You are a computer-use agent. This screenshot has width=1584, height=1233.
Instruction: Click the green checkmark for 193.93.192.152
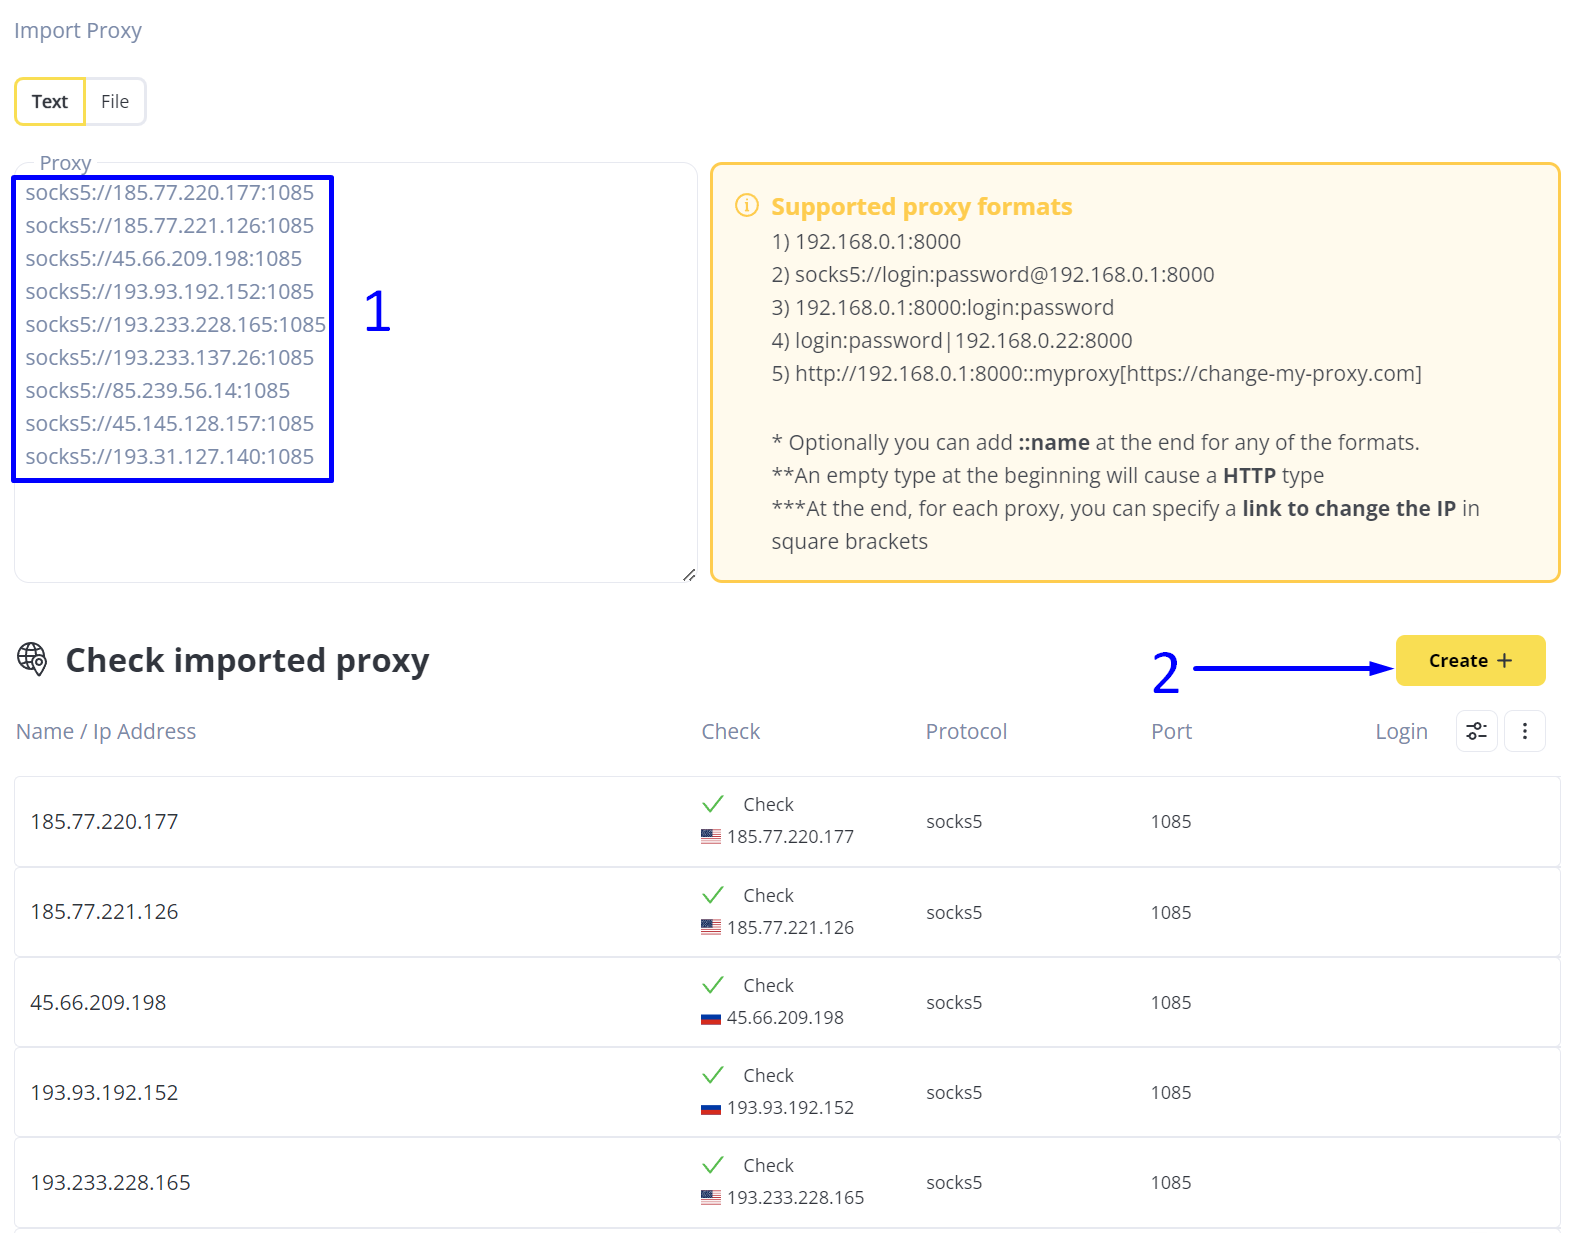(713, 1075)
